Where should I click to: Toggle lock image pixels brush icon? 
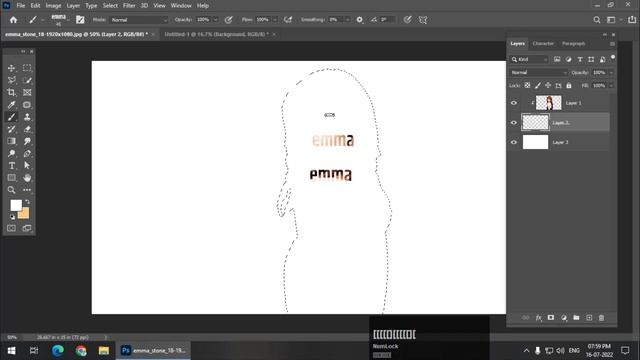coord(538,85)
